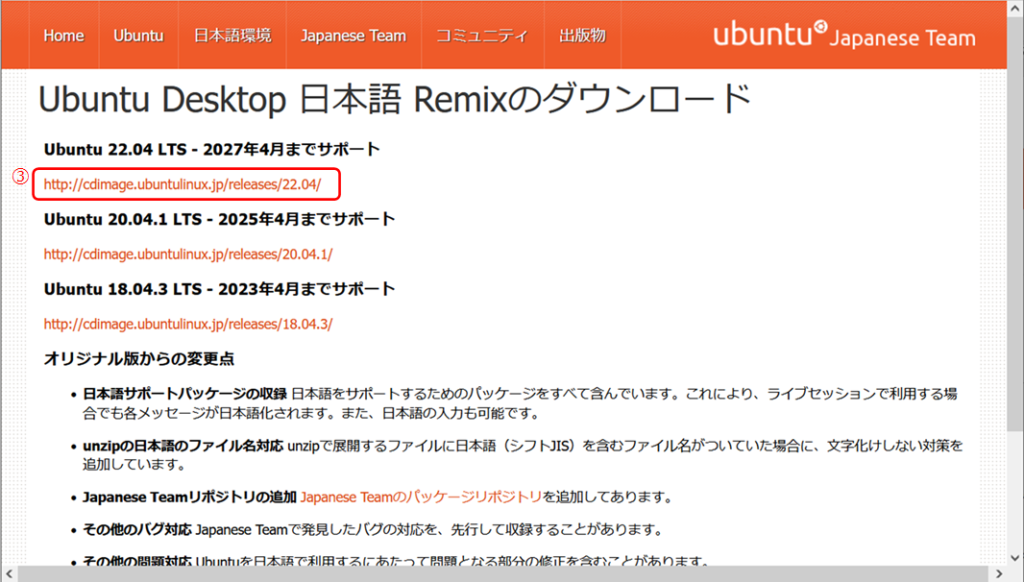Viewport: 1024px width, 582px height.
Task: Open the Japanese Teamのパッケージリポジトリ link
Action: [421, 497]
